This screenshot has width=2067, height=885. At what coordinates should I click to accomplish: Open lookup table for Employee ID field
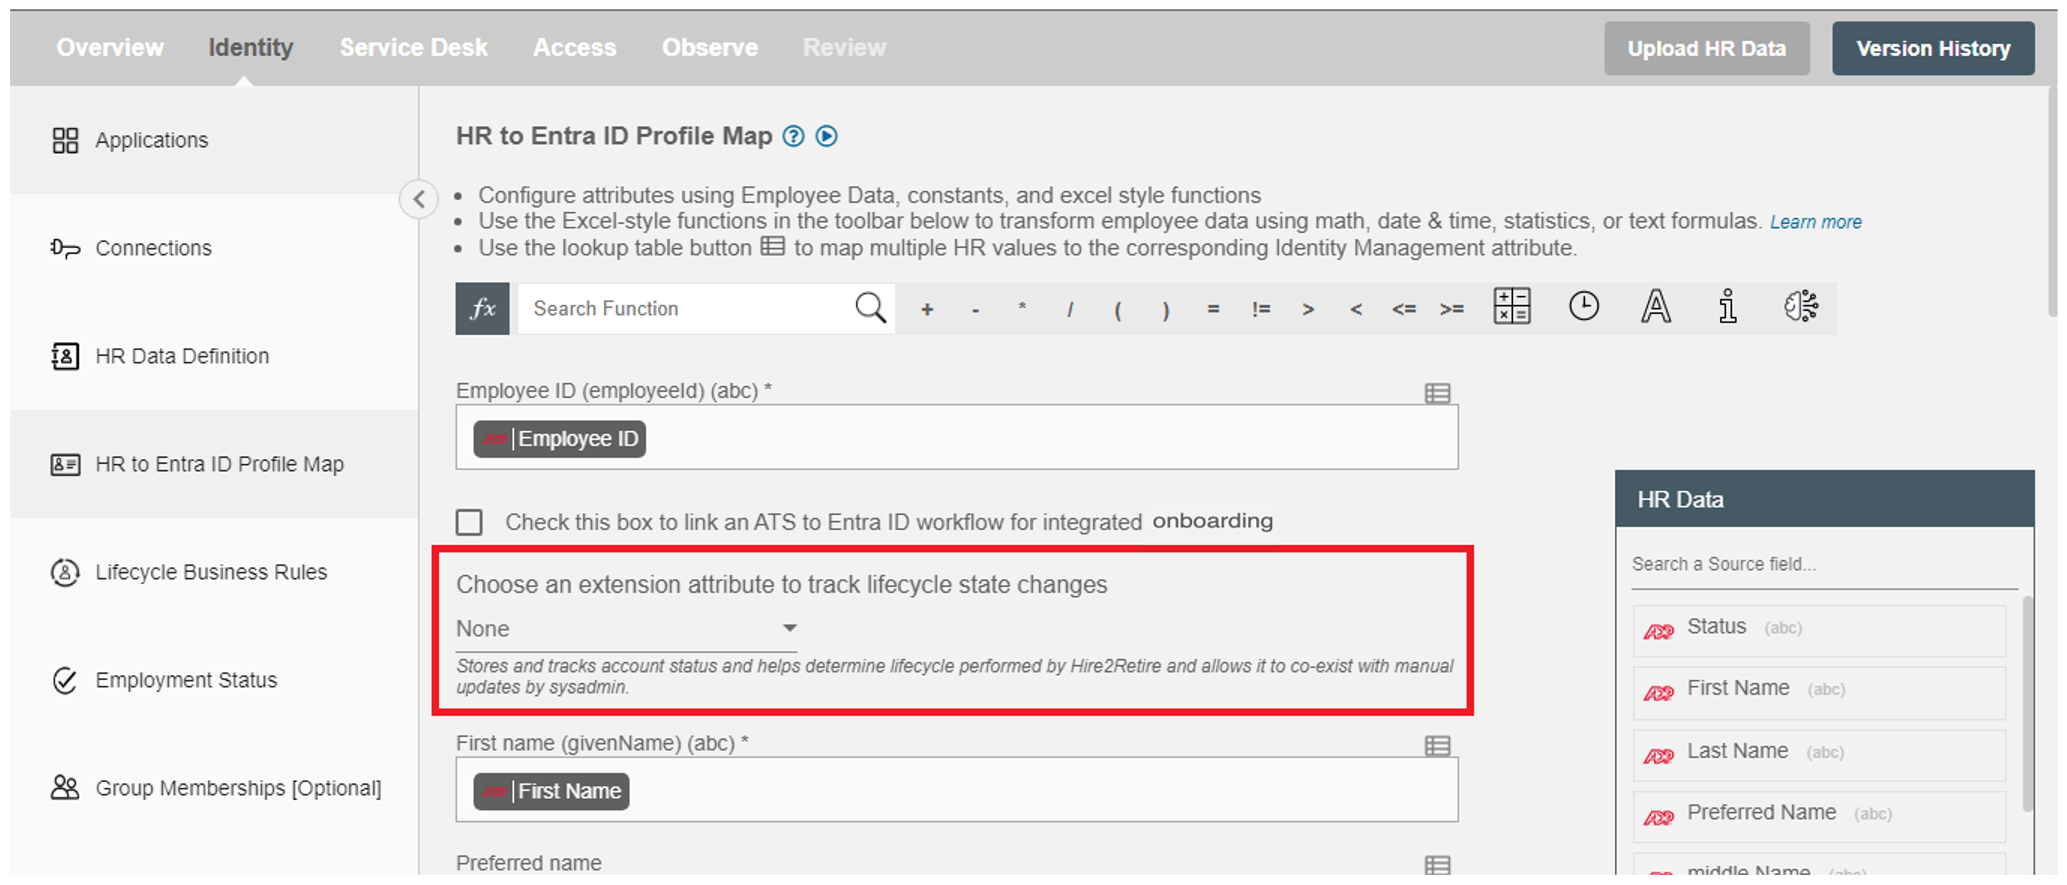1438,393
